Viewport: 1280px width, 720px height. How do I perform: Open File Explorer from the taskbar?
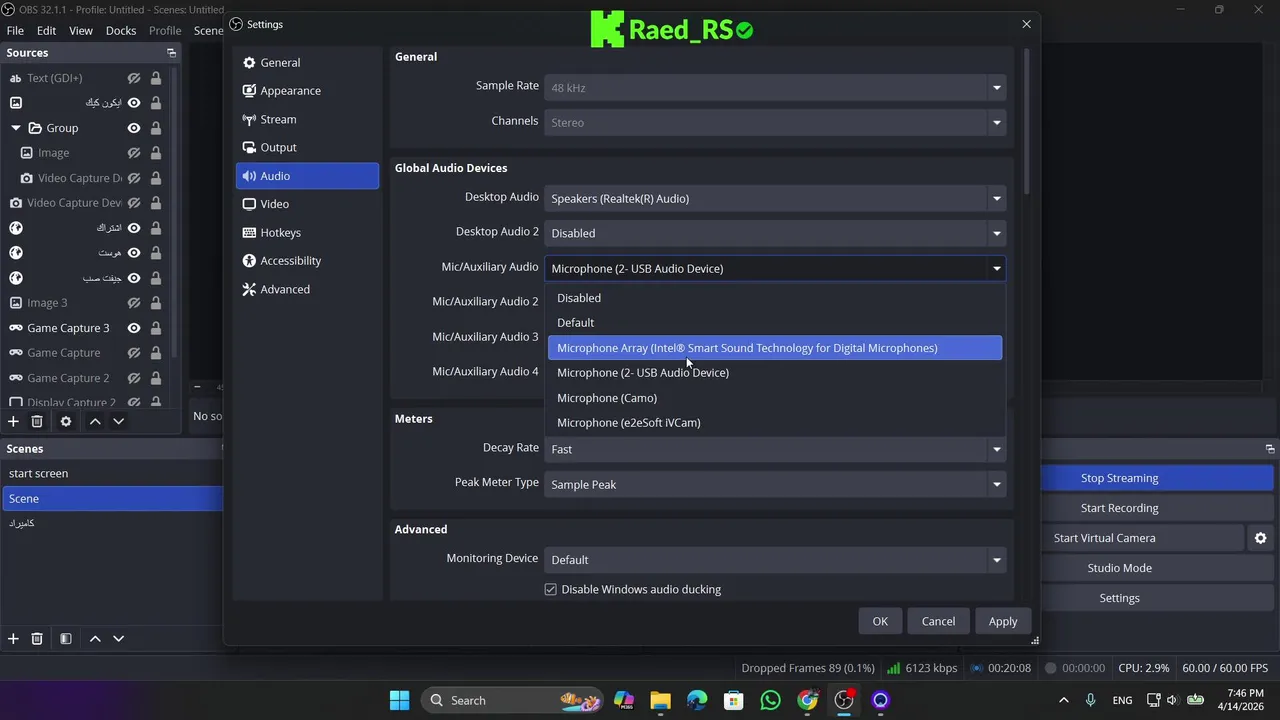[660, 700]
